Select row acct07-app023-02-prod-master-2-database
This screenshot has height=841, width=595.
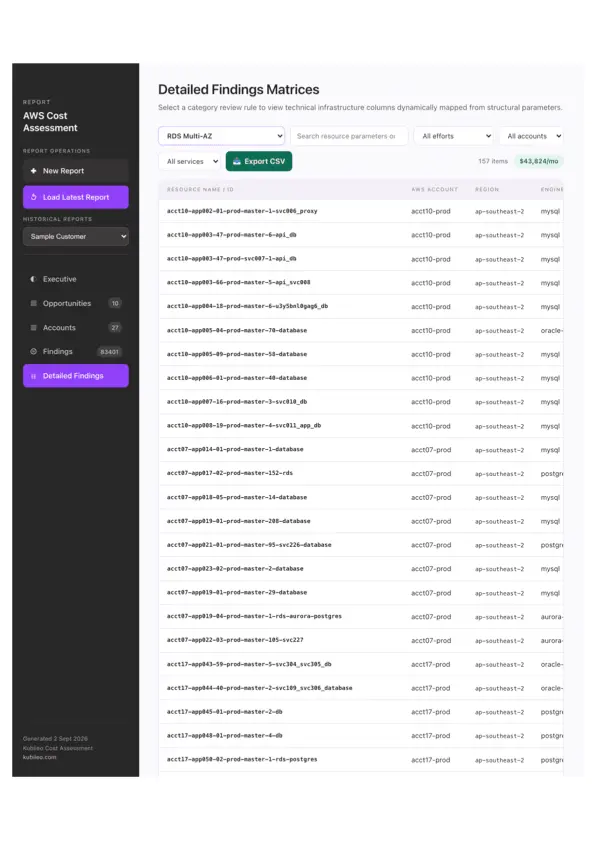tap(361, 569)
